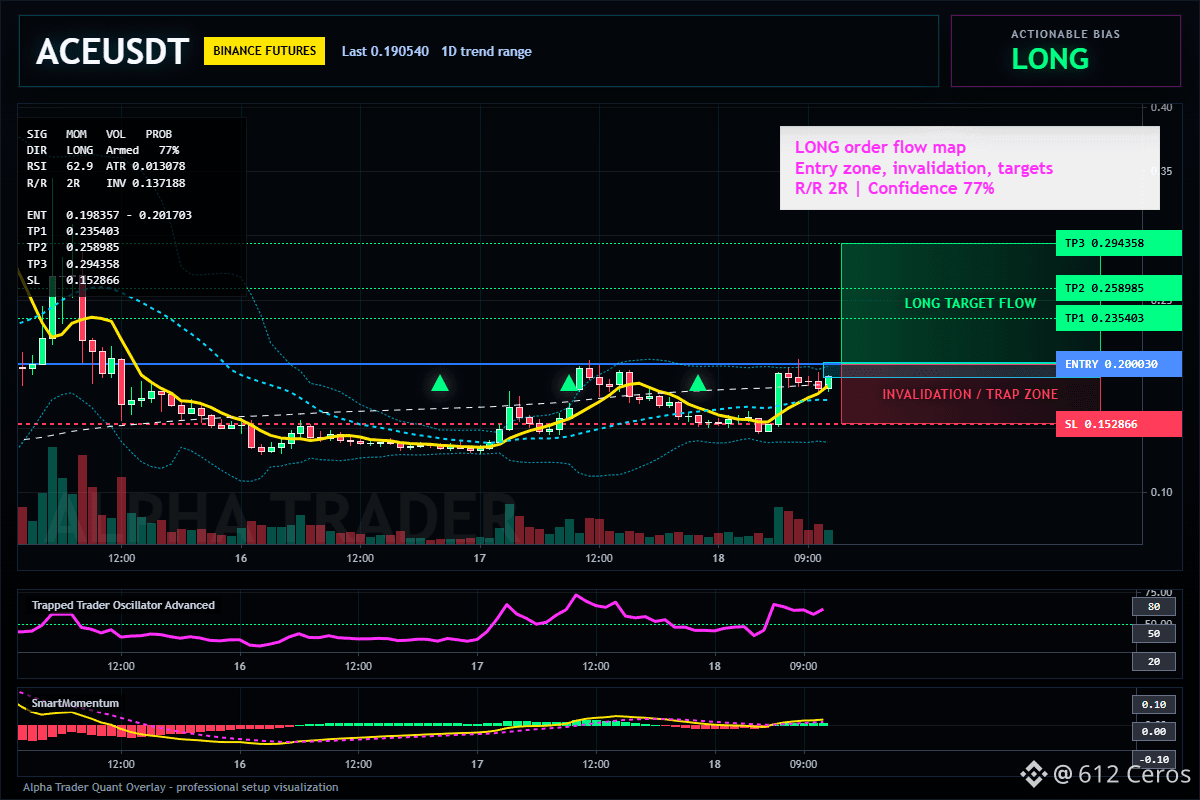The image size is (1200, 800).
Task: Click the red SL 0.152866 price tag
Action: tap(1118, 424)
